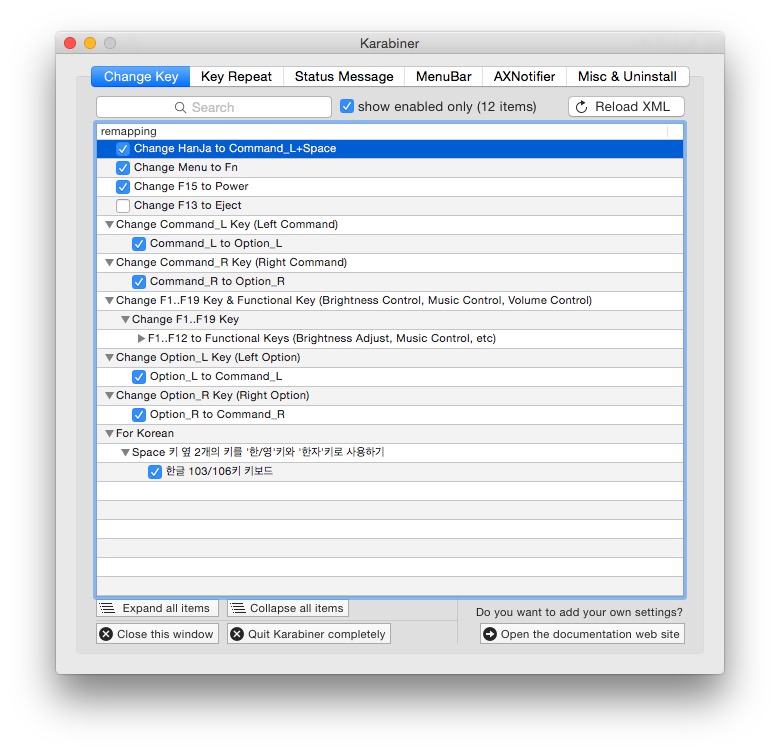This screenshot has height=754, width=780.
Task: Click Expand all items button
Action: (x=157, y=608)
